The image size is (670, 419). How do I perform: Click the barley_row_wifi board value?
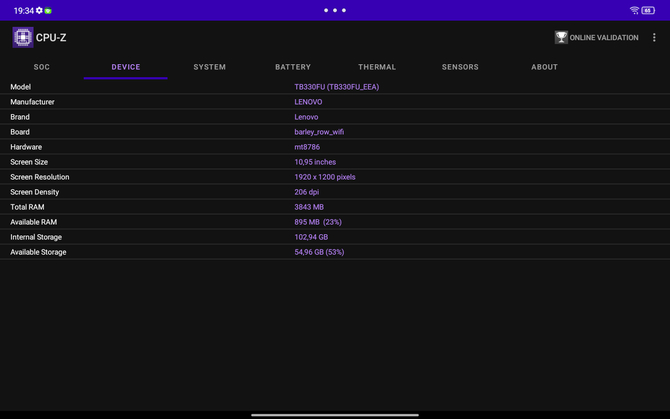pos(319,132)
